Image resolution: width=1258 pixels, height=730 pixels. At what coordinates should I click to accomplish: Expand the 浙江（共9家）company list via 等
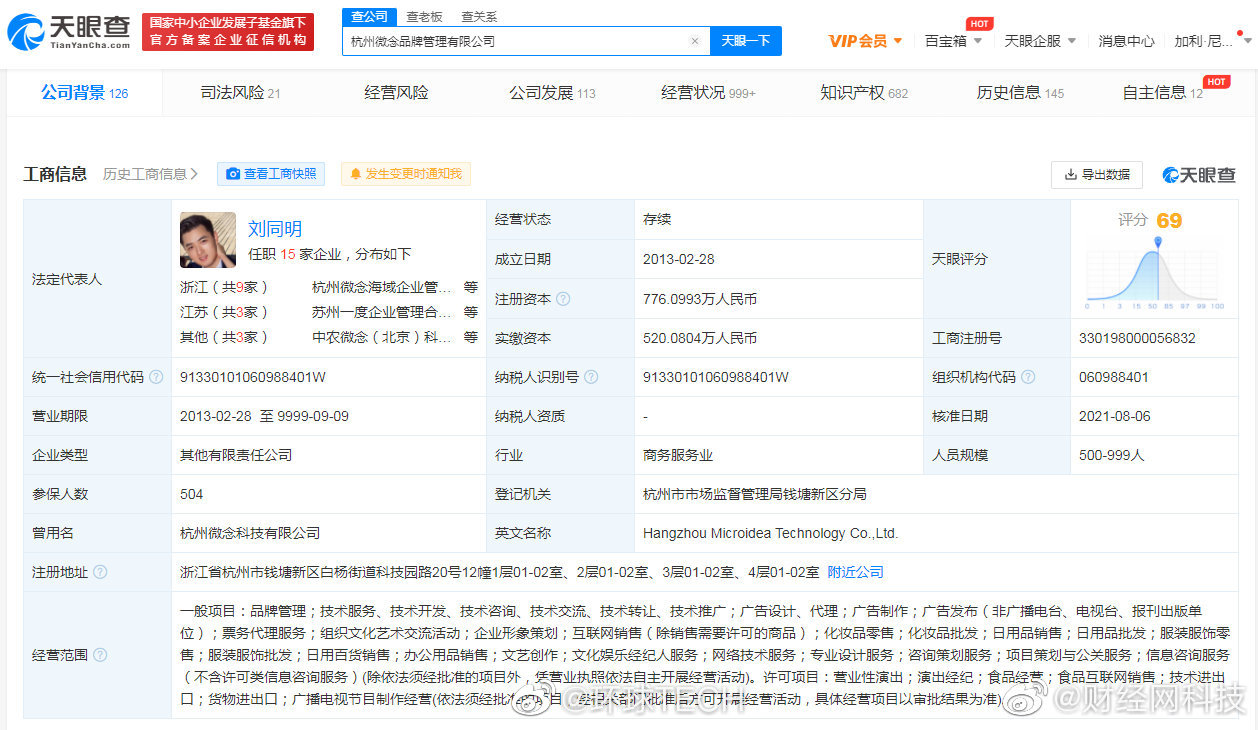point(469,286)
